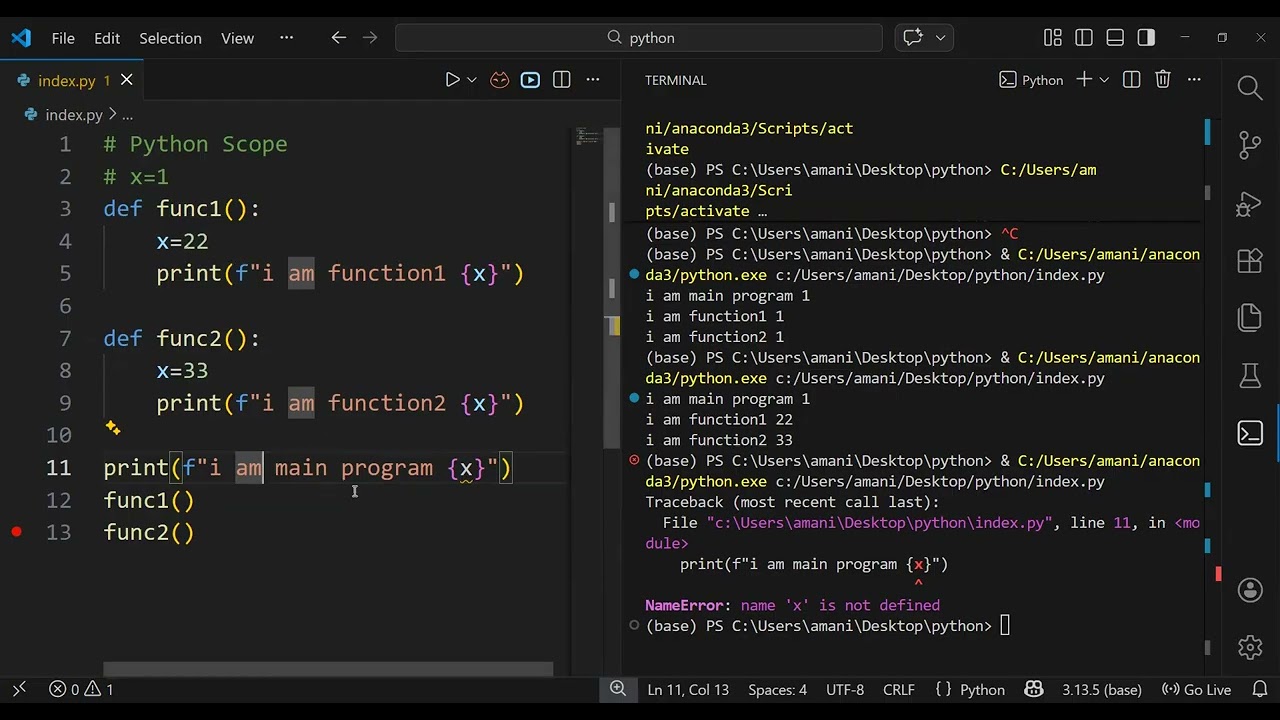Expand the breadcrumb ellipsis after index.py
This screenshot has height=720, width=1280.
click(127, 115)
